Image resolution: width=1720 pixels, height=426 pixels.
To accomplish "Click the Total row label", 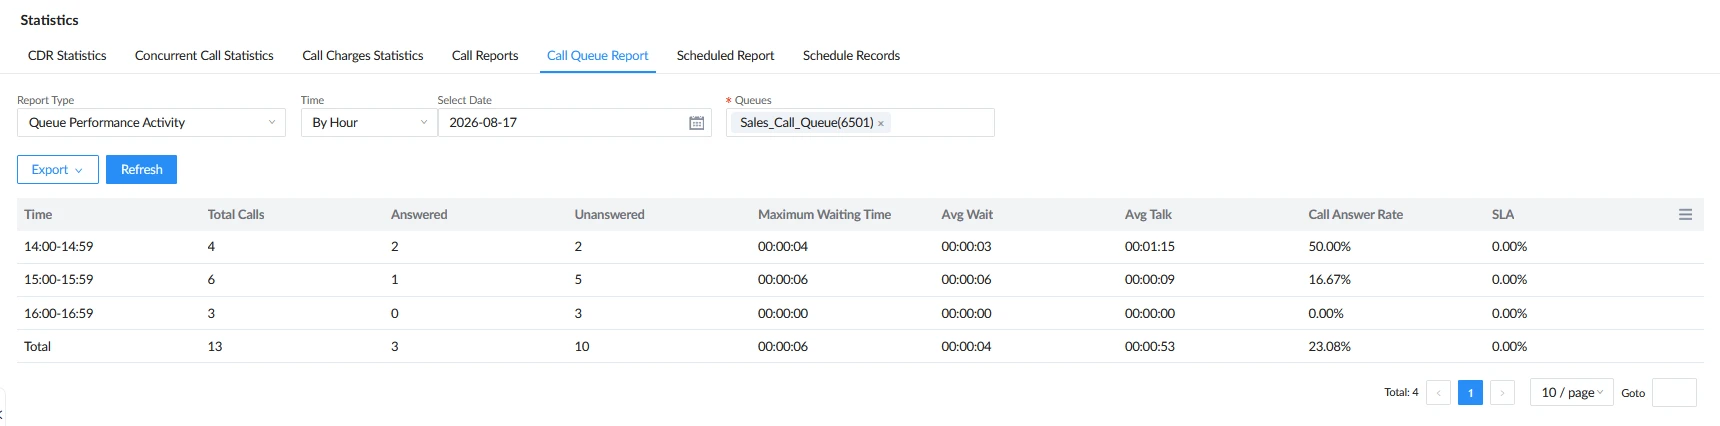I will (x=37, y=347).
